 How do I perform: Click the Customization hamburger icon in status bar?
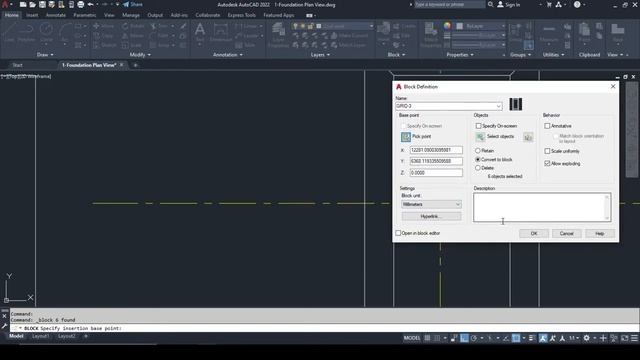634,338
